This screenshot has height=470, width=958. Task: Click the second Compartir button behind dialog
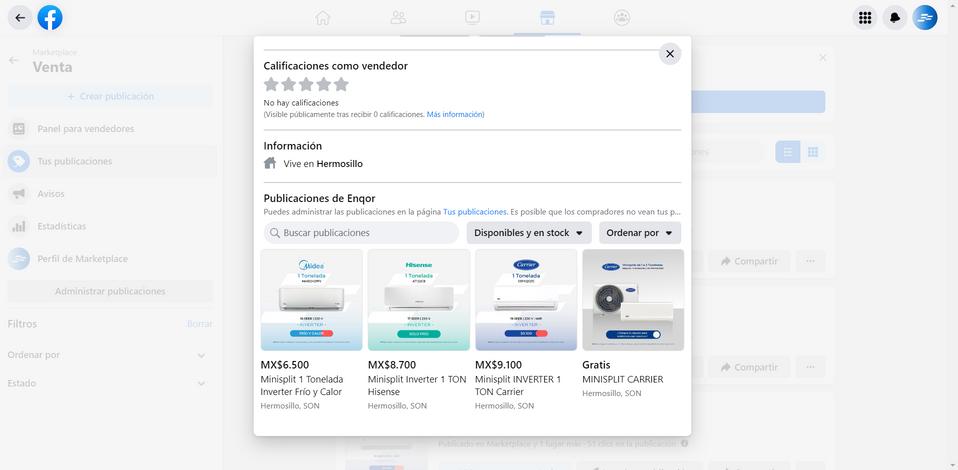click(749, 367)
